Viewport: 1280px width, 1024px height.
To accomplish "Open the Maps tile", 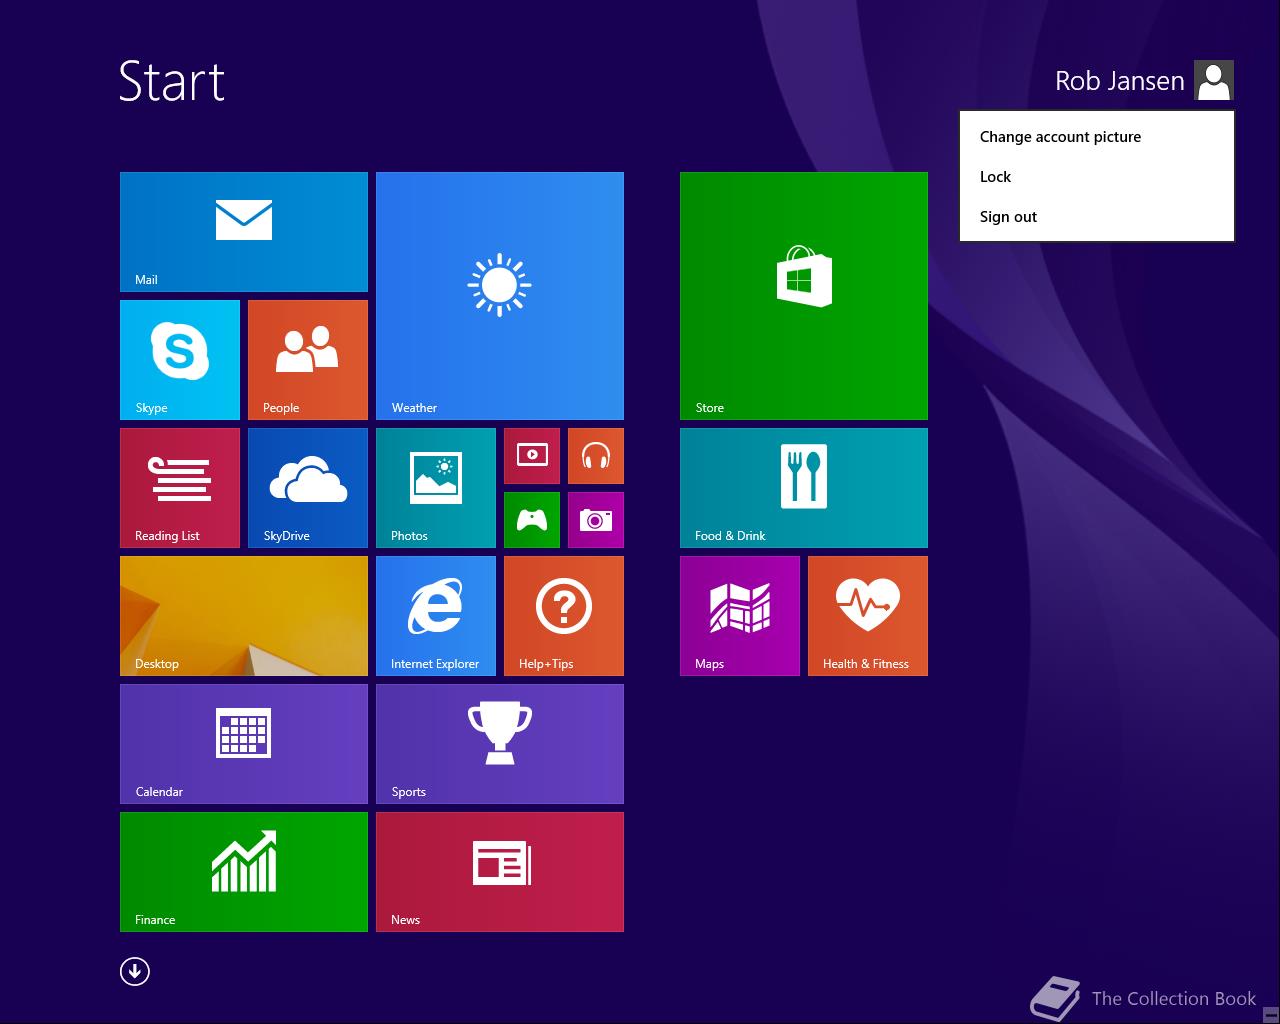I will pos(740,616).
